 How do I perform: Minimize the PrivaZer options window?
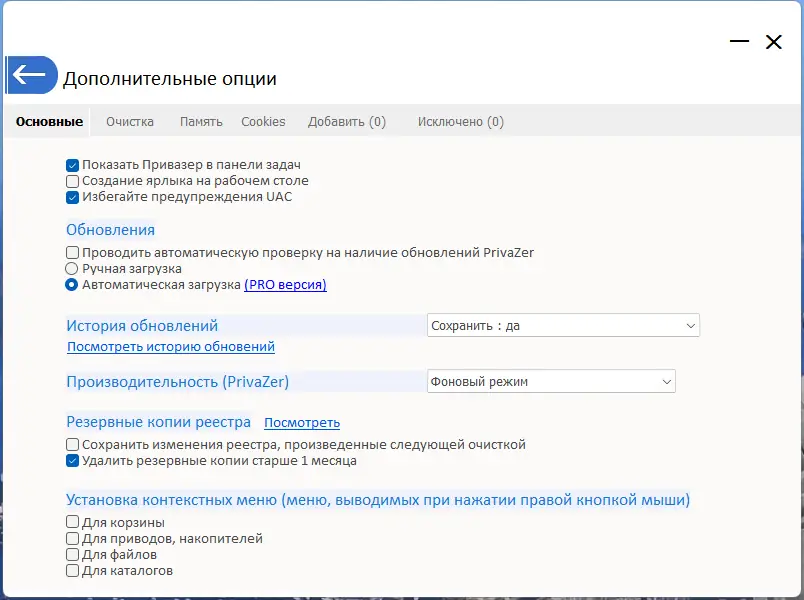click(x=739, y=42)
